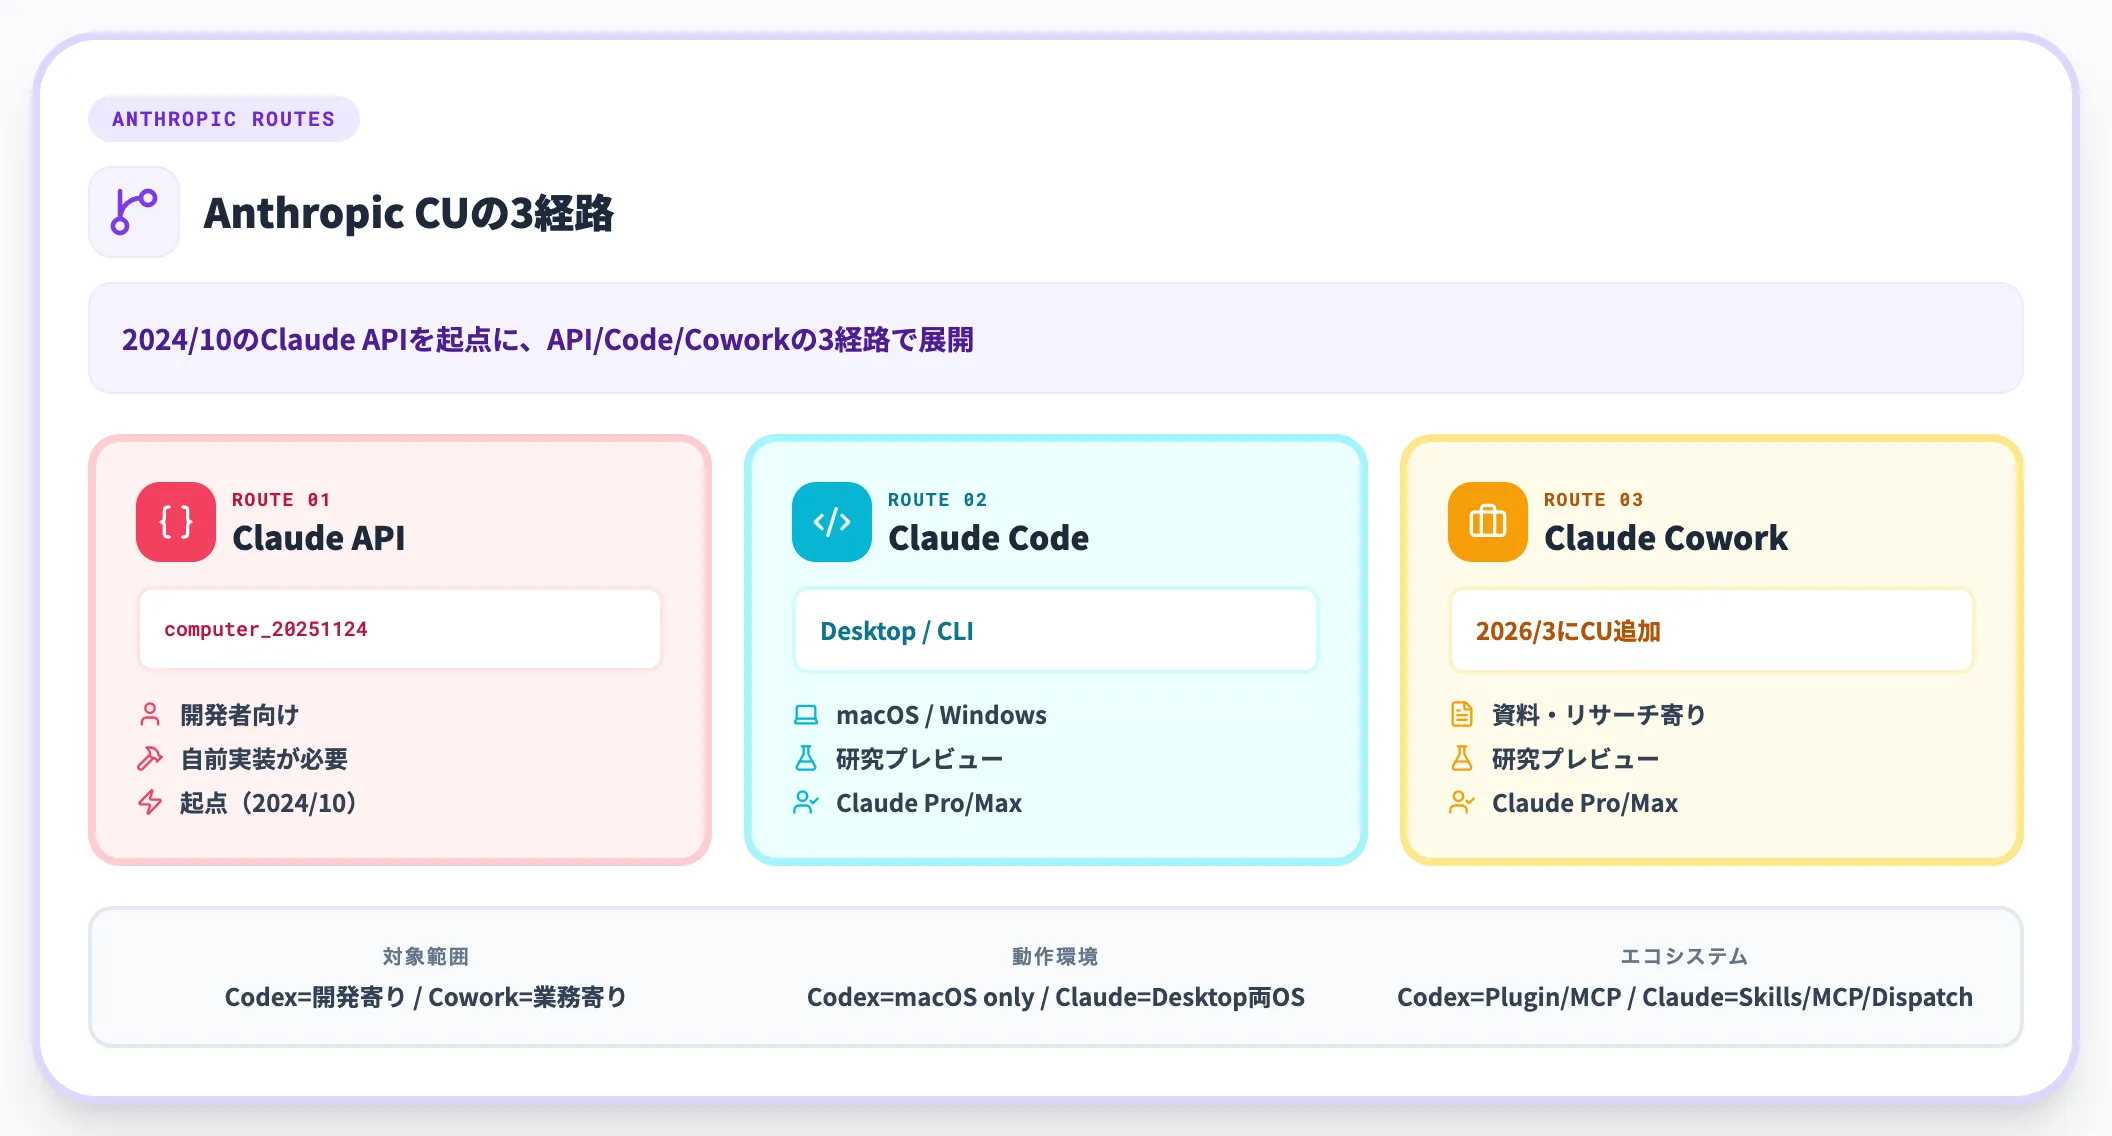Click the Claude Cowork card title

coord(1666,538)
